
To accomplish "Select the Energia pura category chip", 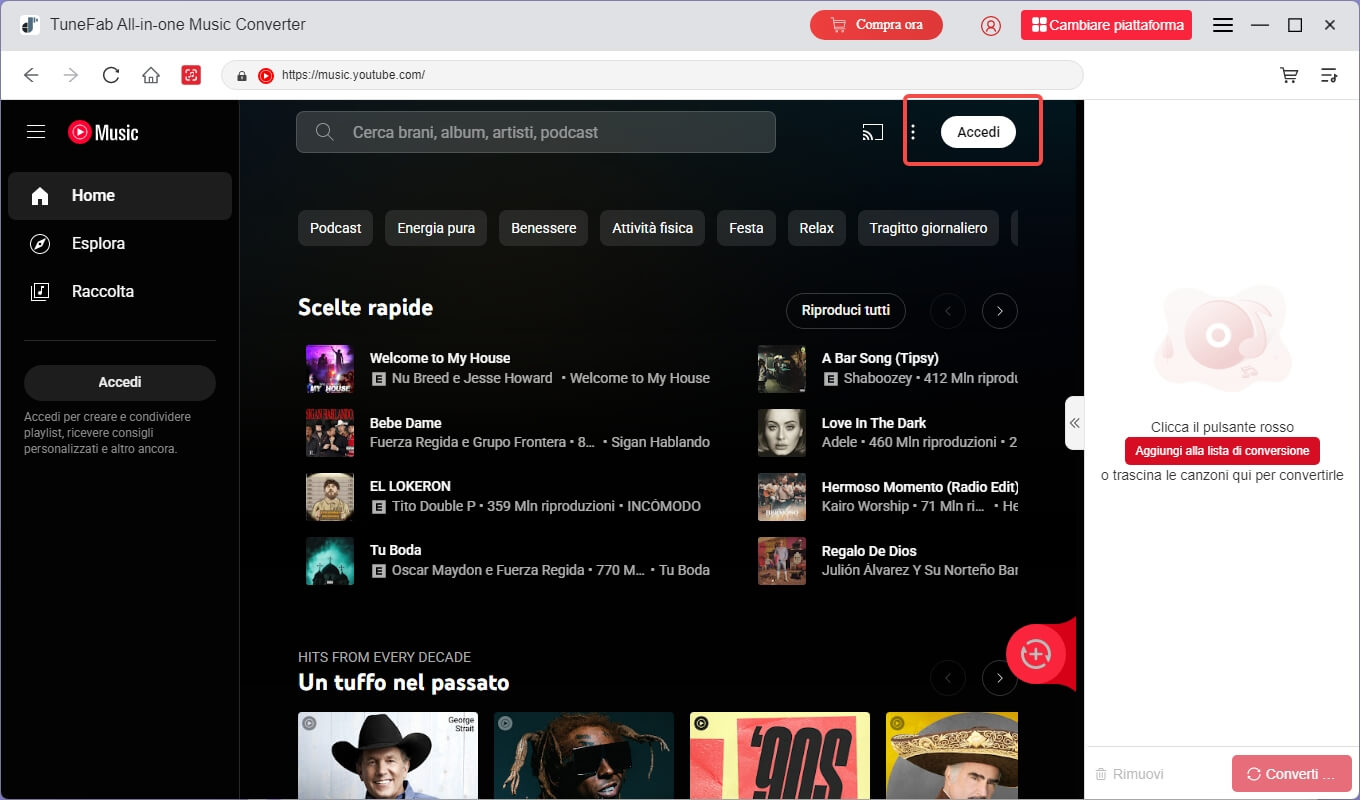I will click(436, 228).
